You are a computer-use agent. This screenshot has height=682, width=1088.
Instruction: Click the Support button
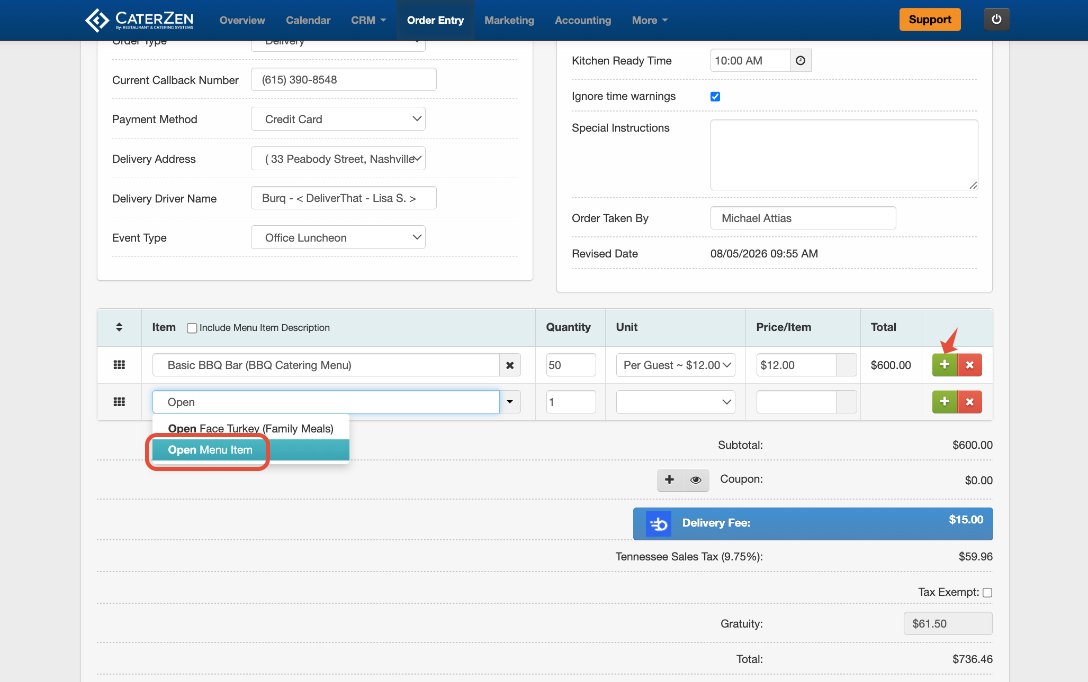(930, 19)
